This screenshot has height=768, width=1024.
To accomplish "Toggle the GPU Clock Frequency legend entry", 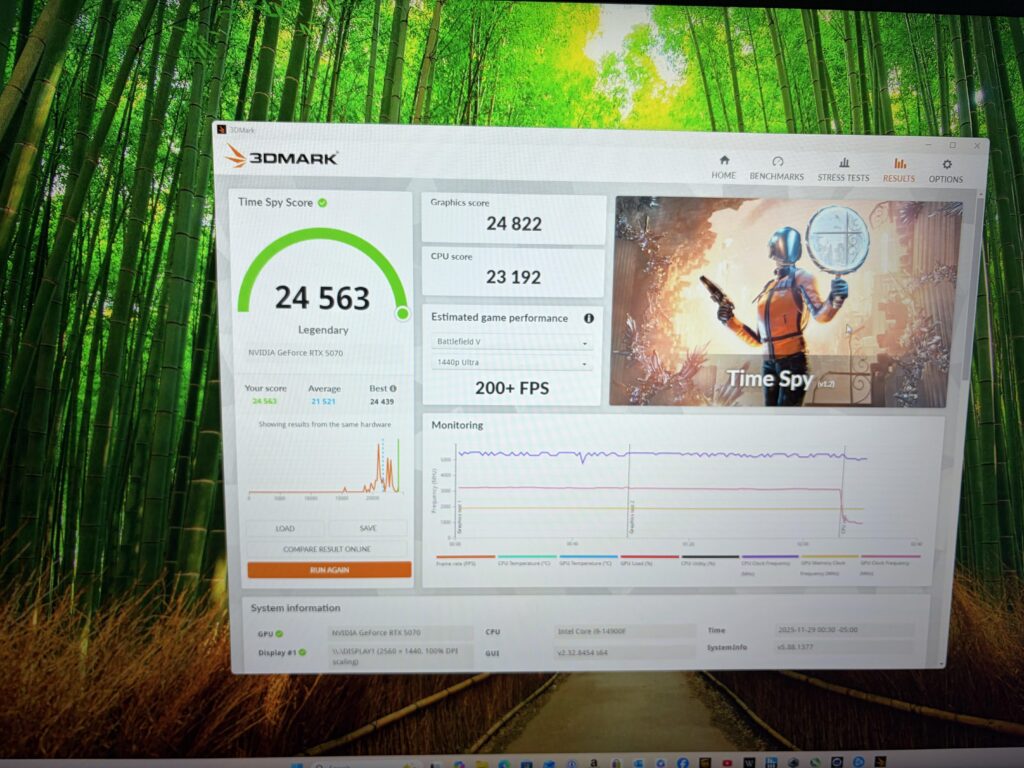I will tap(889, 564).
